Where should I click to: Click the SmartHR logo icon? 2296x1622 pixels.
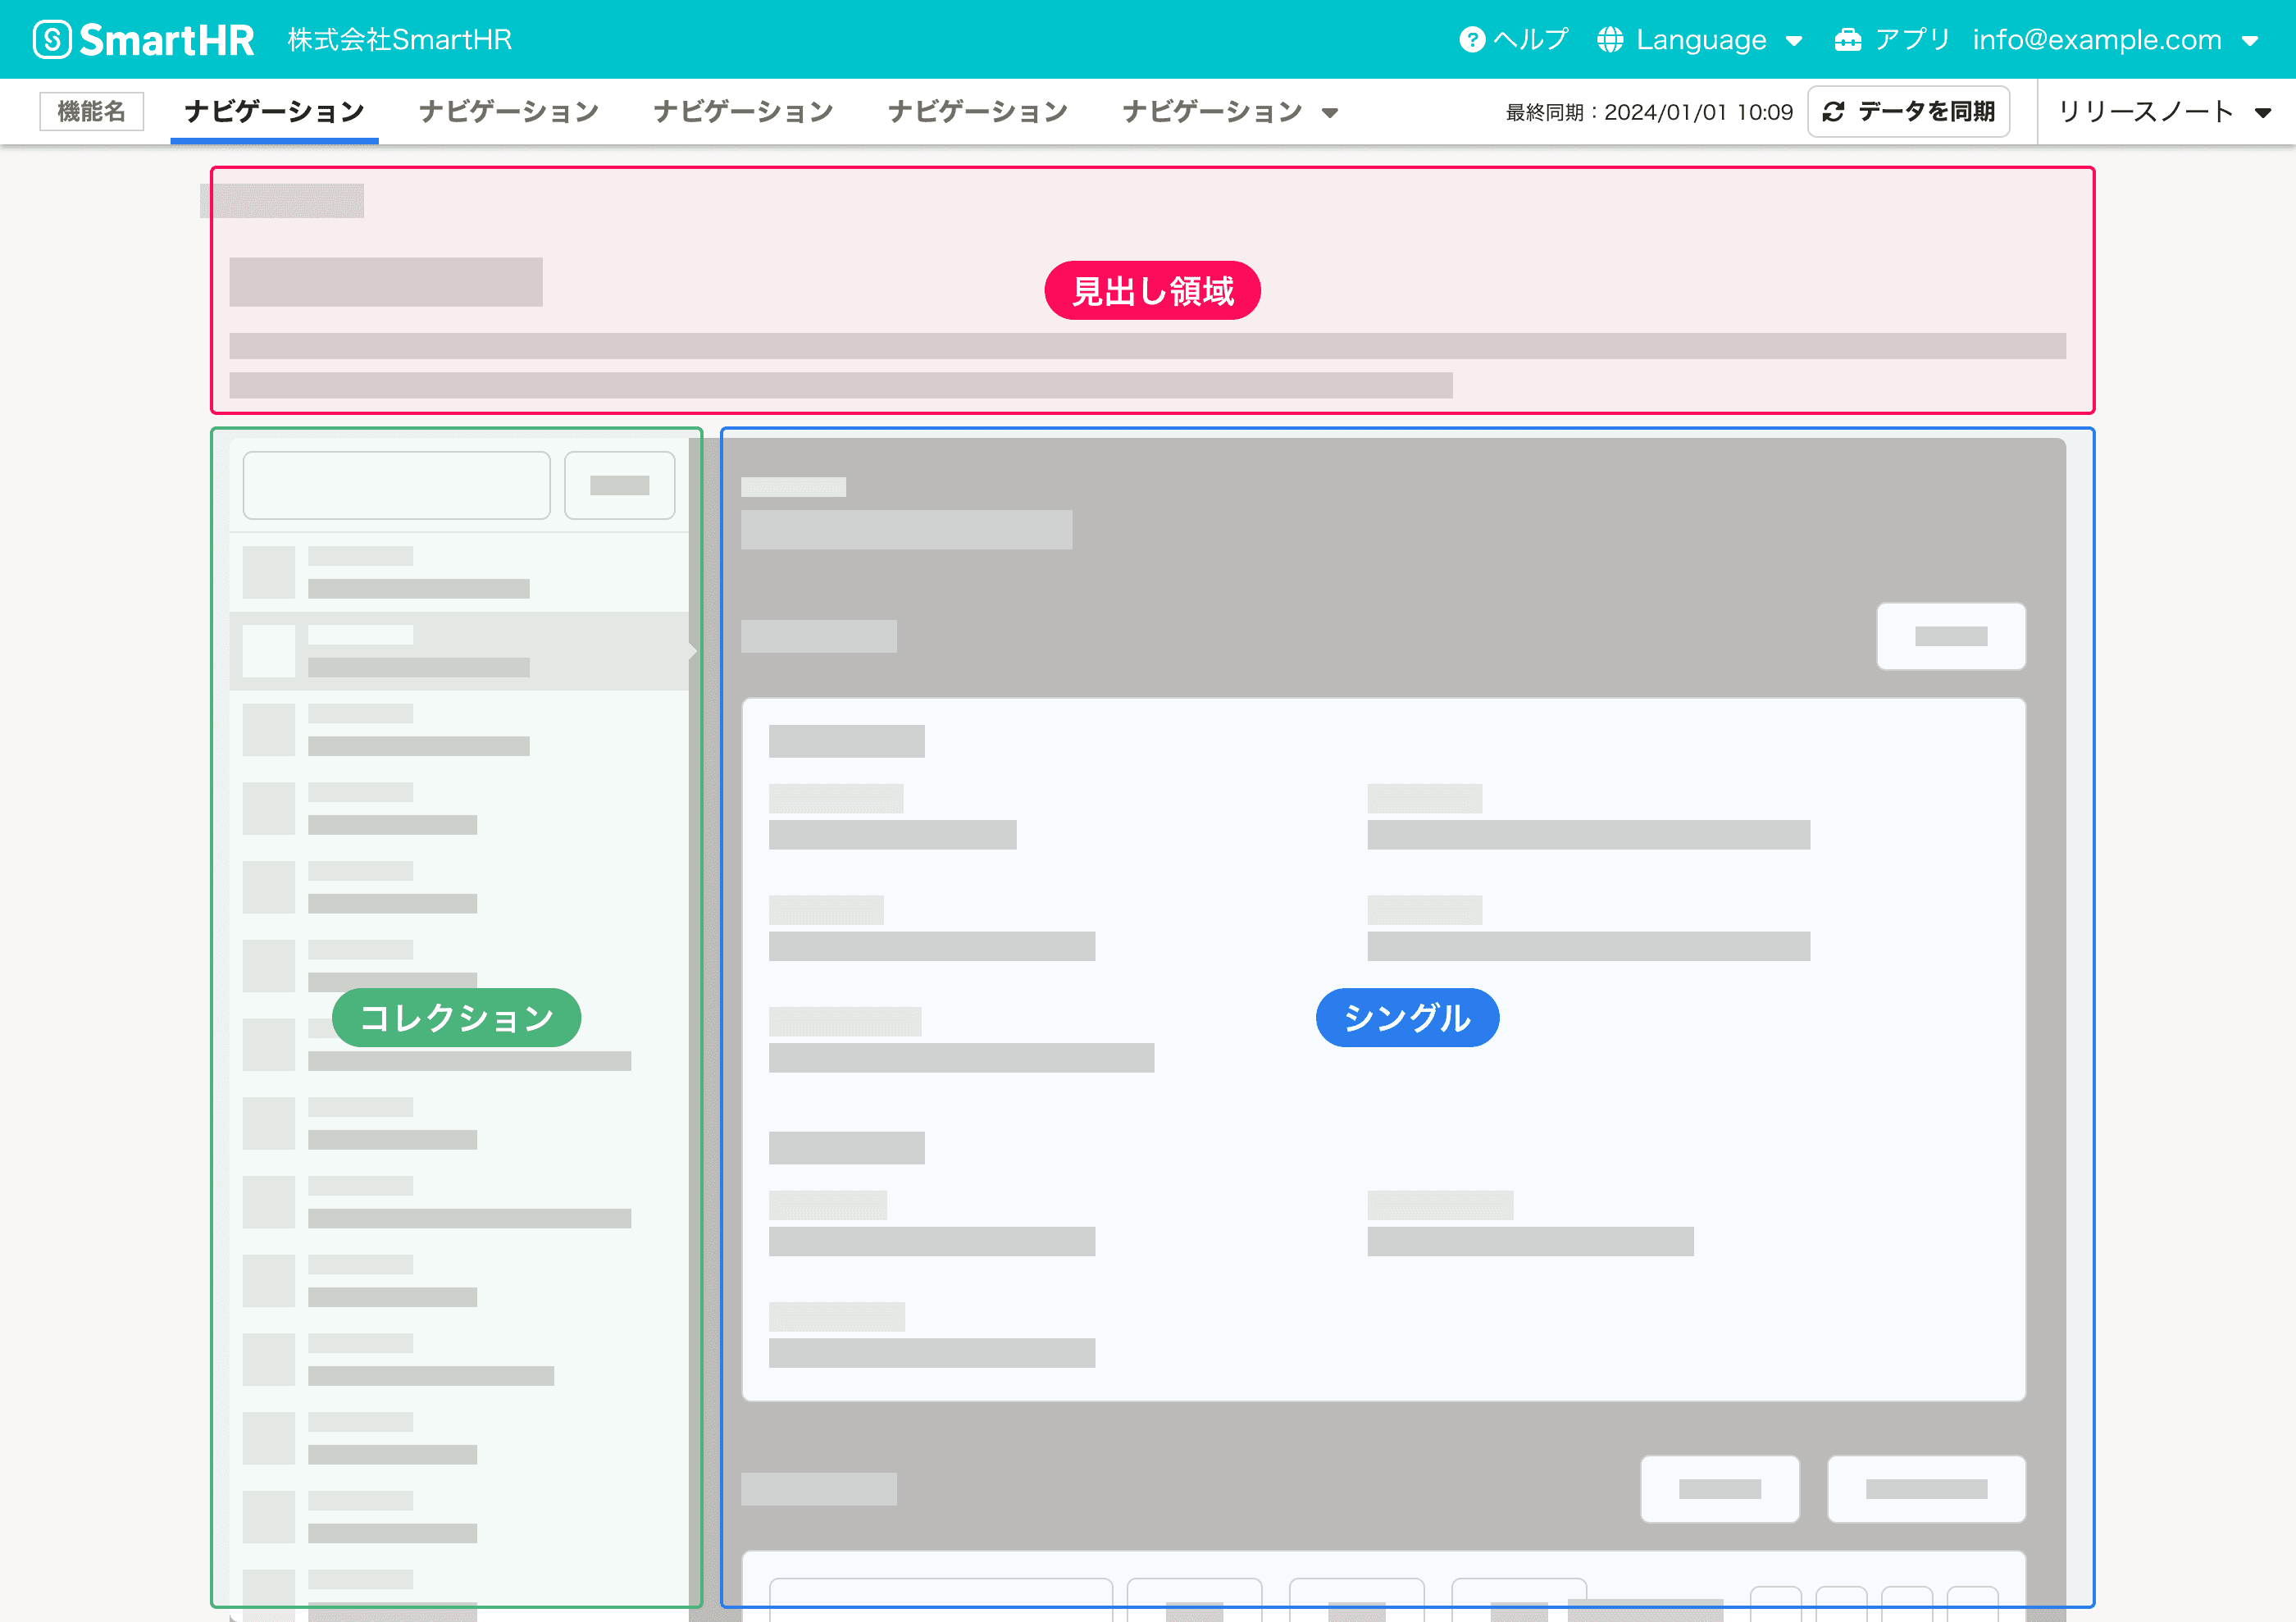52,39
